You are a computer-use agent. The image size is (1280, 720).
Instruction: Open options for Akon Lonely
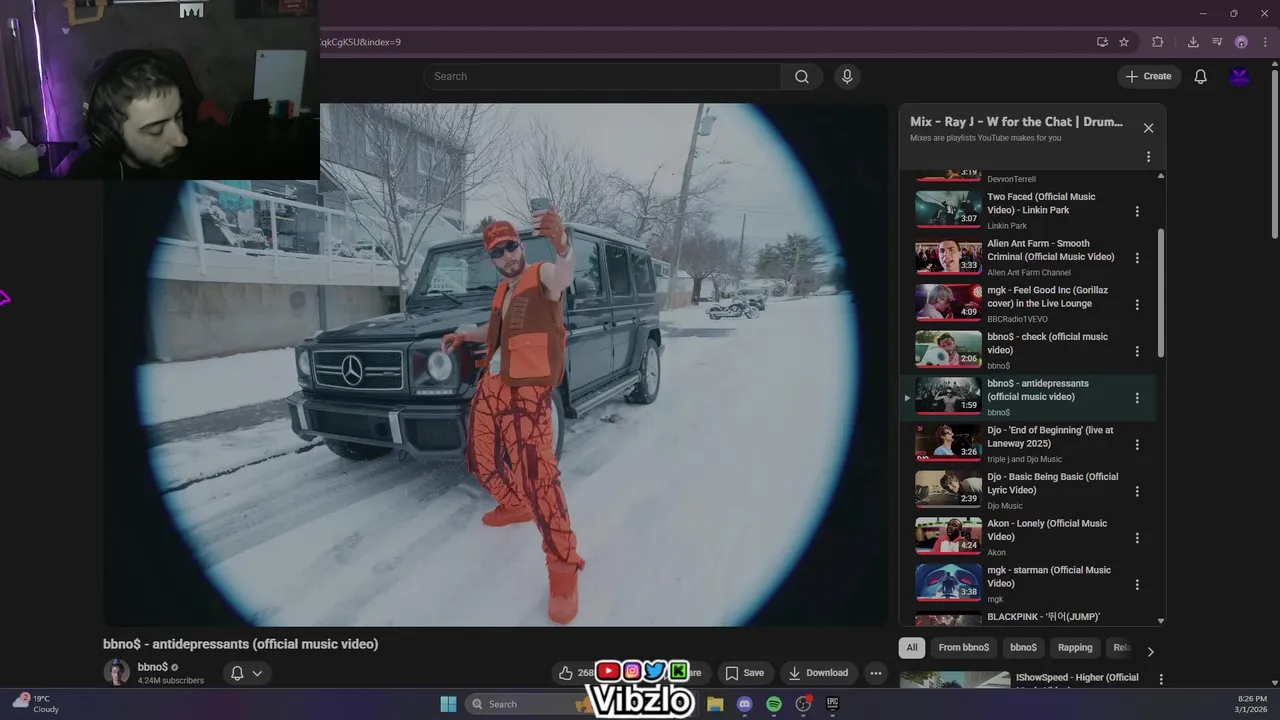(1137, 538)
